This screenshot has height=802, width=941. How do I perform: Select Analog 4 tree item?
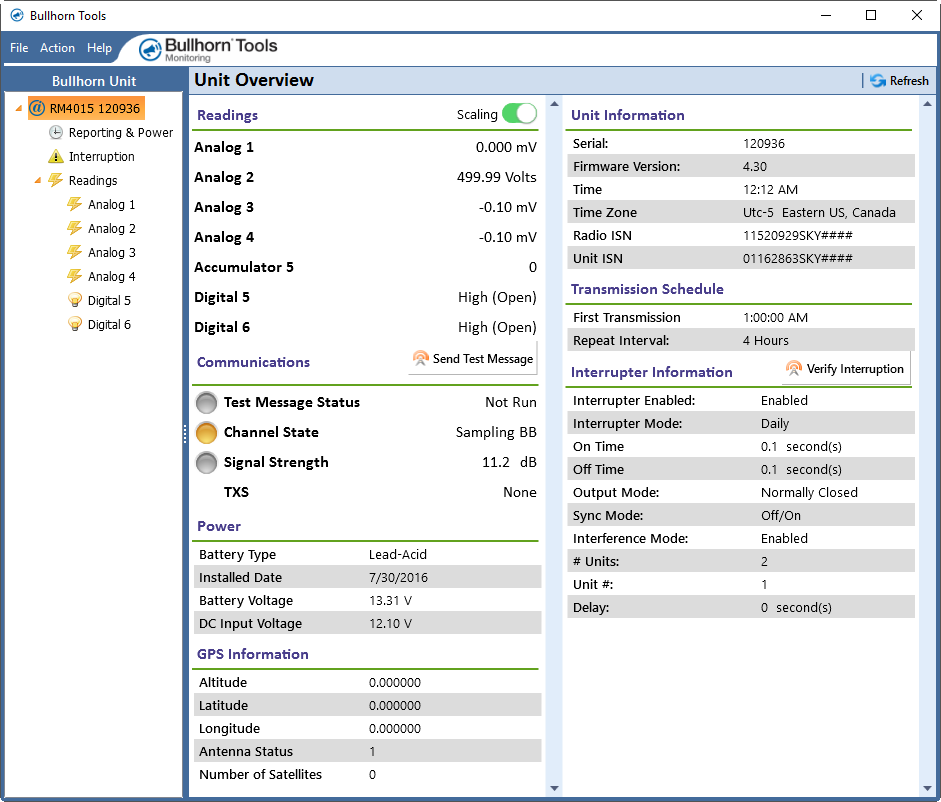pos(112,277)
